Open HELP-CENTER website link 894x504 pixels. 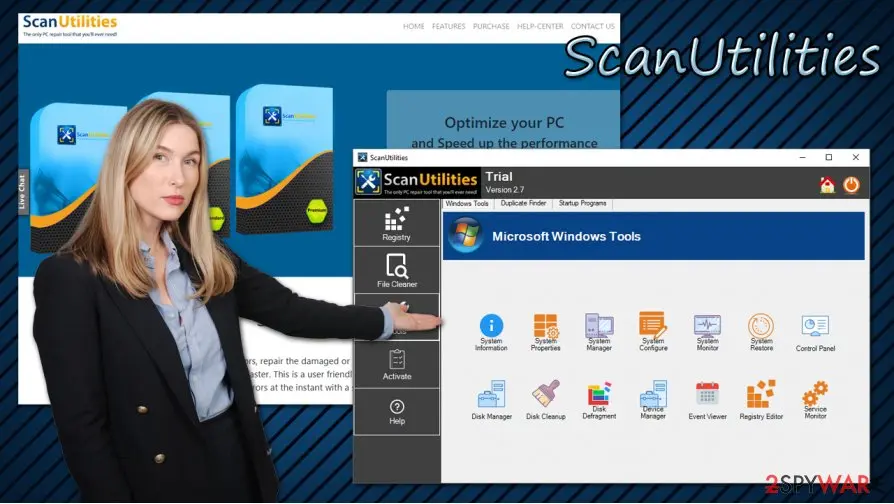(x=540, y=26)
